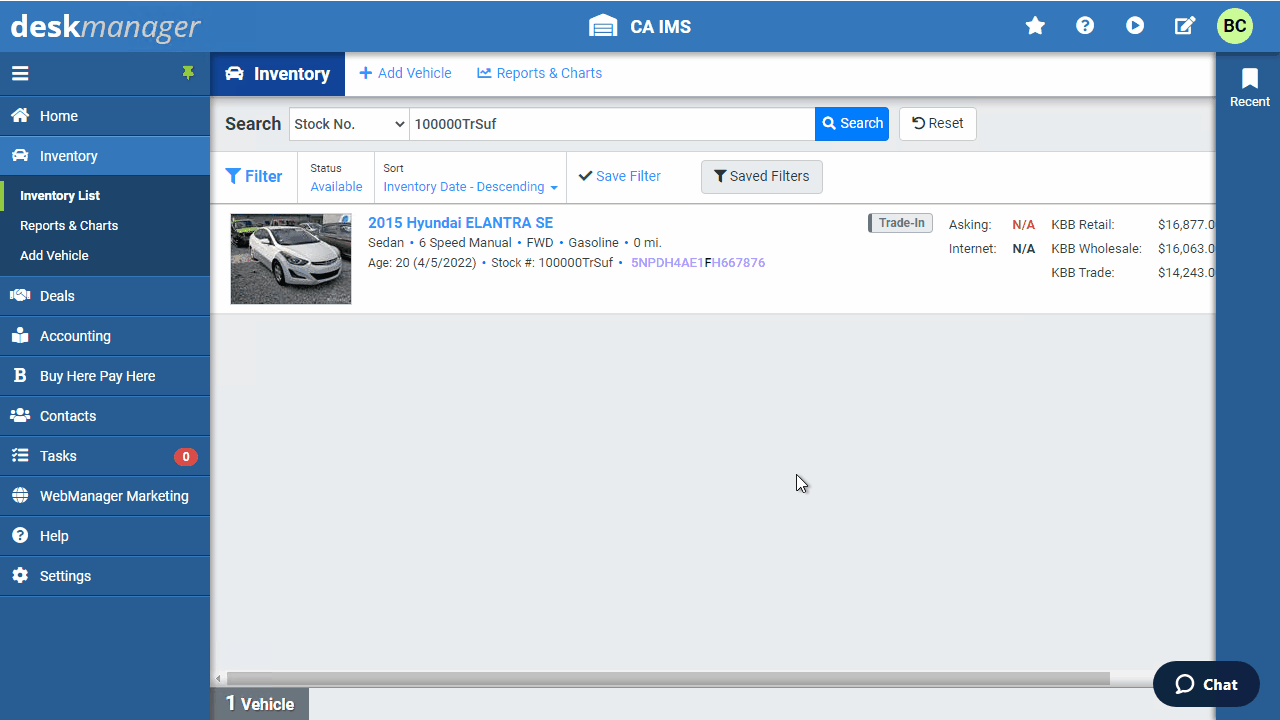
Task: Toggle the sidebar pin
Action: pos(189,73)
